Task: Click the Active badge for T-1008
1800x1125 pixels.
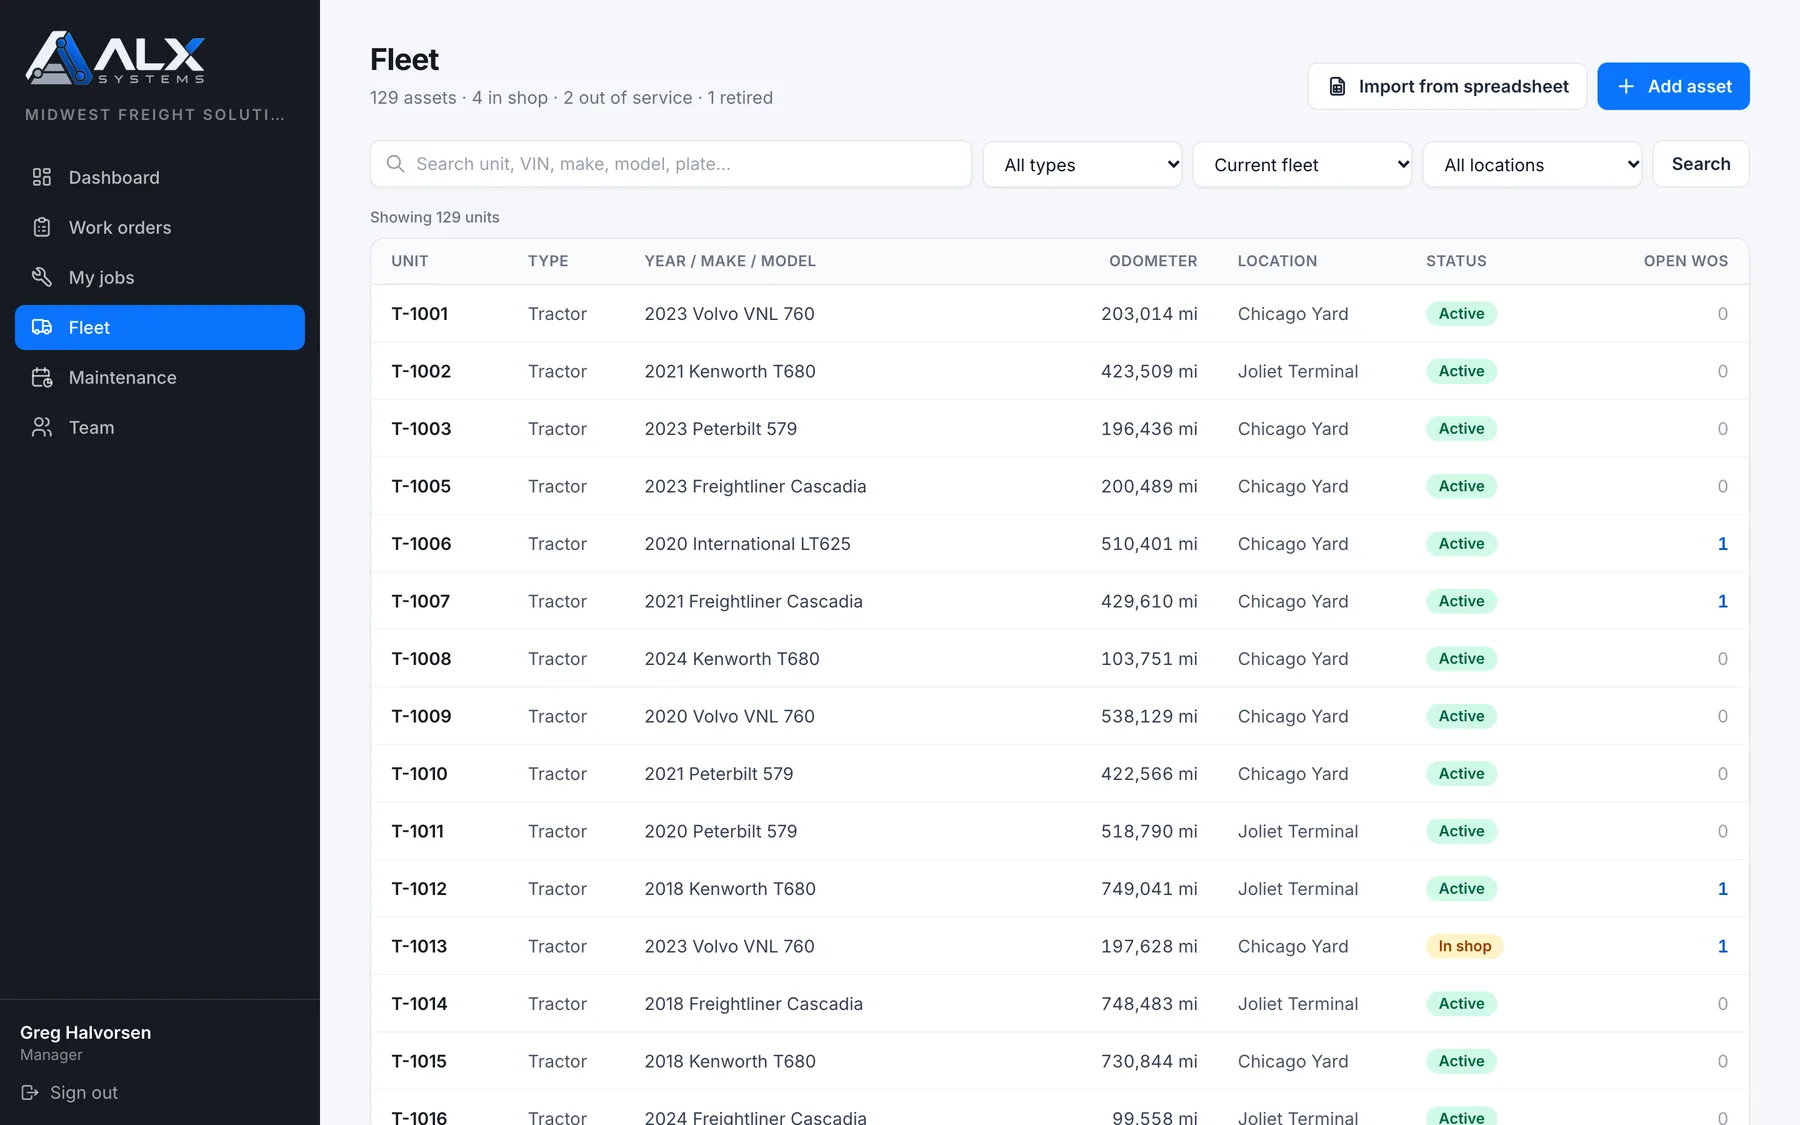Action: click(1461, 659)
